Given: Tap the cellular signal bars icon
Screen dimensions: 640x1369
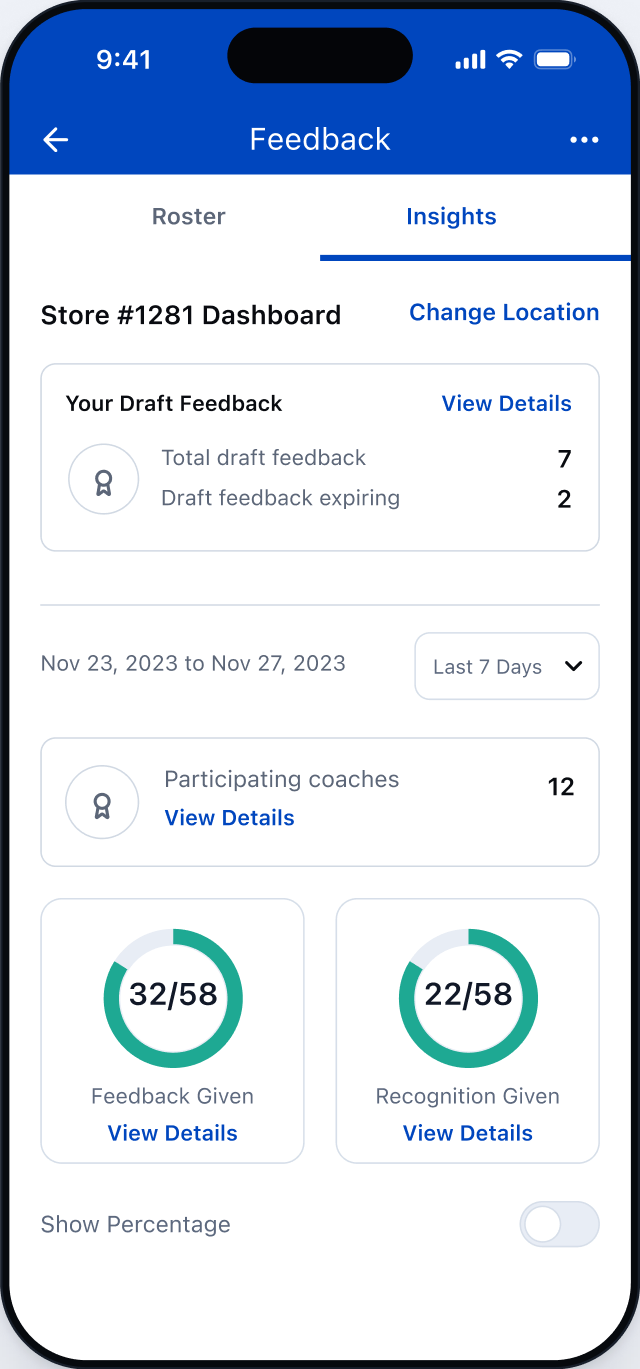Looking at the screenshot, I should coord(470,61).
